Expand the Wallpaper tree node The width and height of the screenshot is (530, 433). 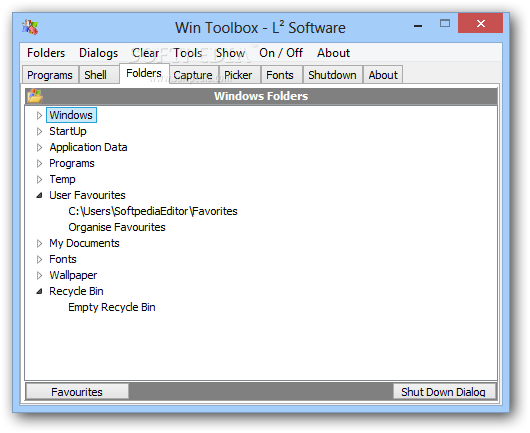[x=39, y=275]
